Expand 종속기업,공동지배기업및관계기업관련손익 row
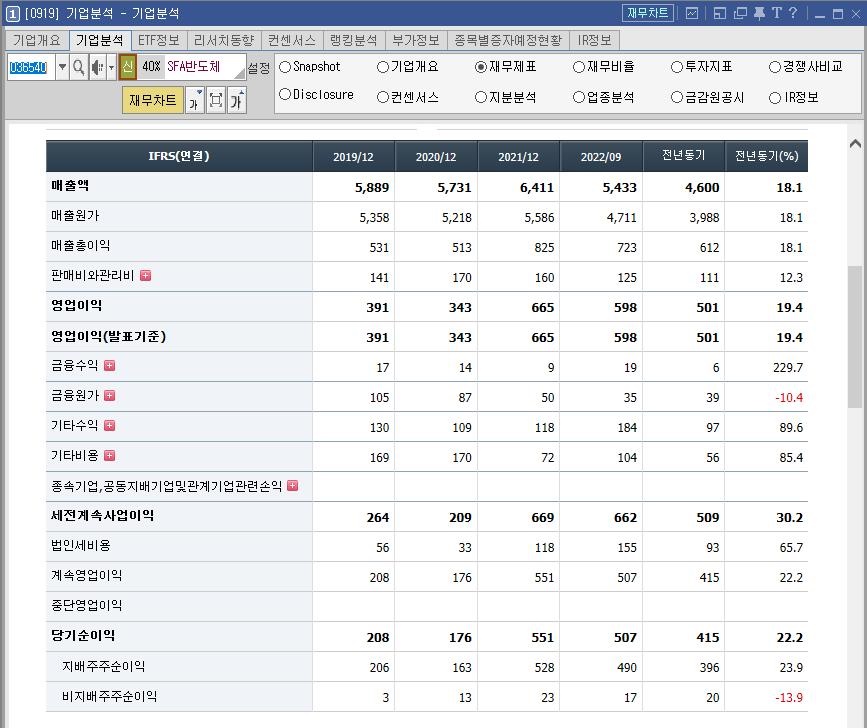The height and width of the screenshot is (728, 867). point(293,485)
